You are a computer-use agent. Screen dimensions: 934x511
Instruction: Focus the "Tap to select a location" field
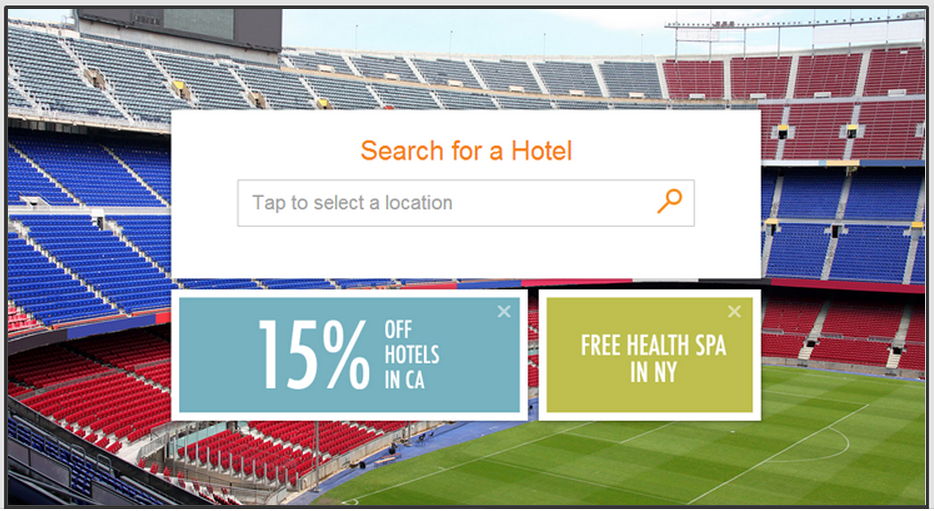tap(466, 203)
